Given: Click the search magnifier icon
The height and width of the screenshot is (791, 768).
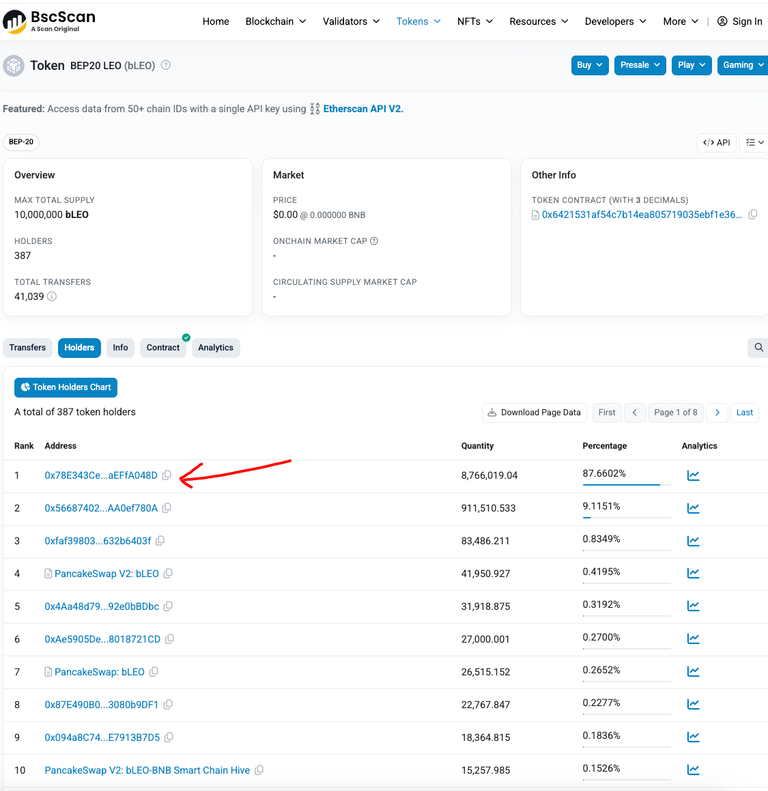Looking at the screenshot, I should tap(758, 348).
